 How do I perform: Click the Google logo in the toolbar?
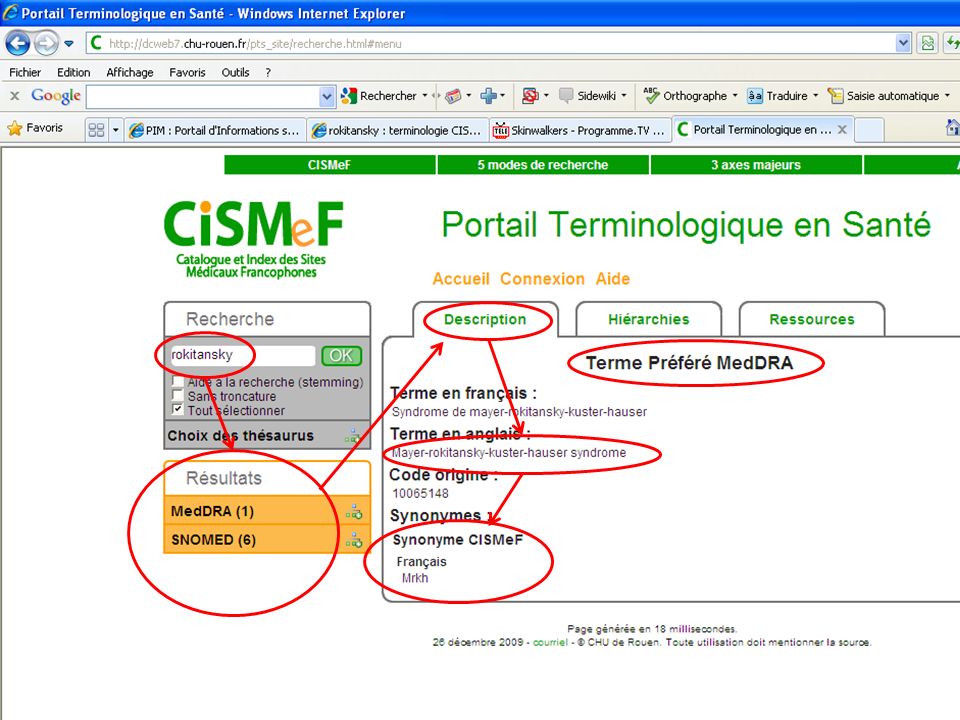[x=56, y=96]
